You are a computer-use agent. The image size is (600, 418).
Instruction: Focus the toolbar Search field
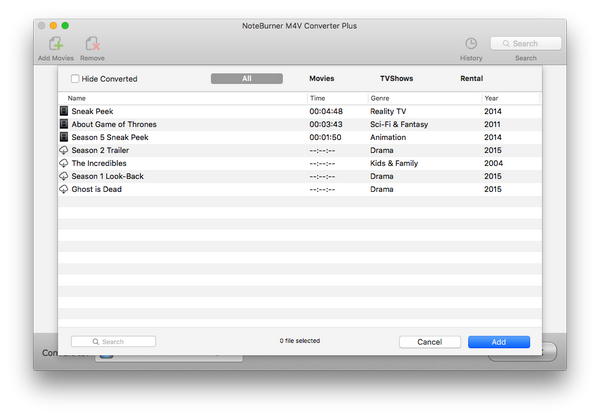coord(526,44)
